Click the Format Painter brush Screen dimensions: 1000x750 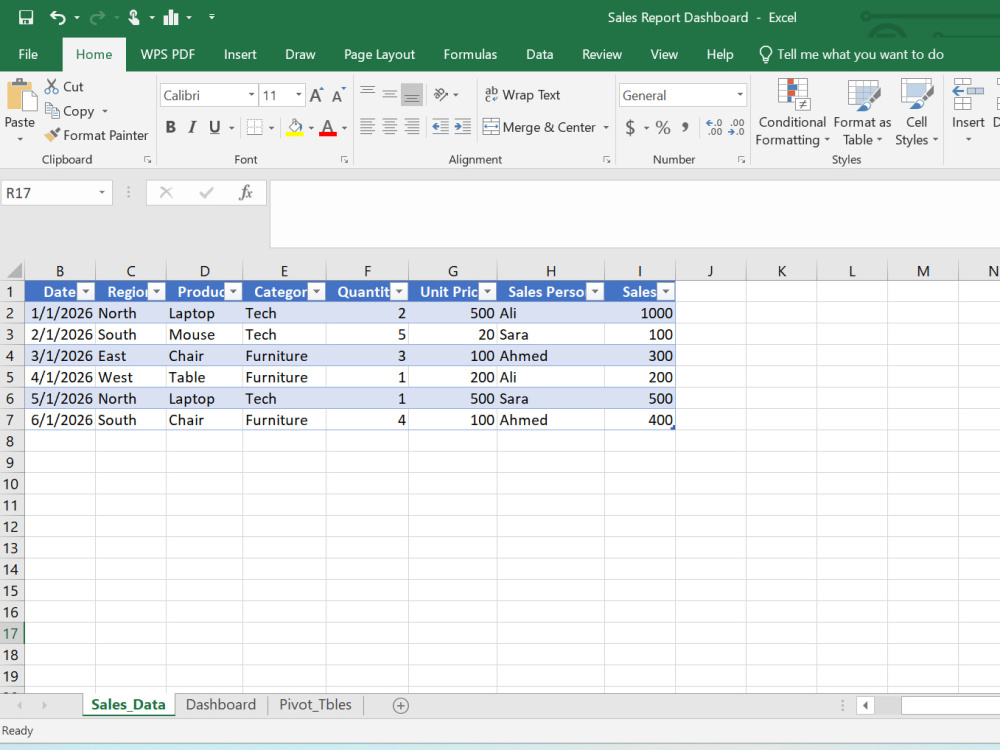click(52, 135)
